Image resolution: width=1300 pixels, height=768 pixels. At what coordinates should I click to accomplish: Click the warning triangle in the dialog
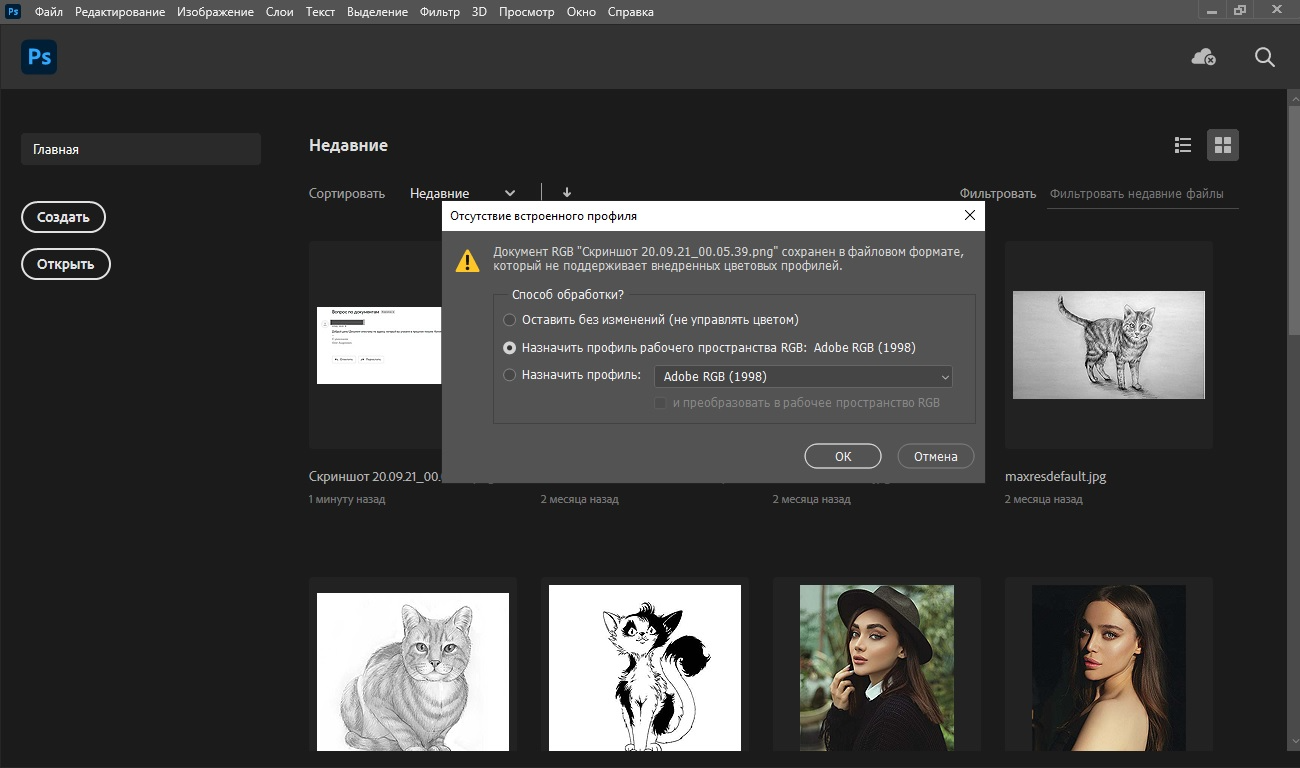(x=469, y=262)
